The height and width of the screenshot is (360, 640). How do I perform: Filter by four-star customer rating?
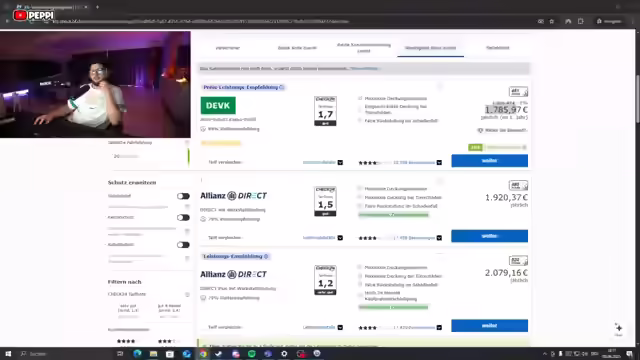click(126, 341)
